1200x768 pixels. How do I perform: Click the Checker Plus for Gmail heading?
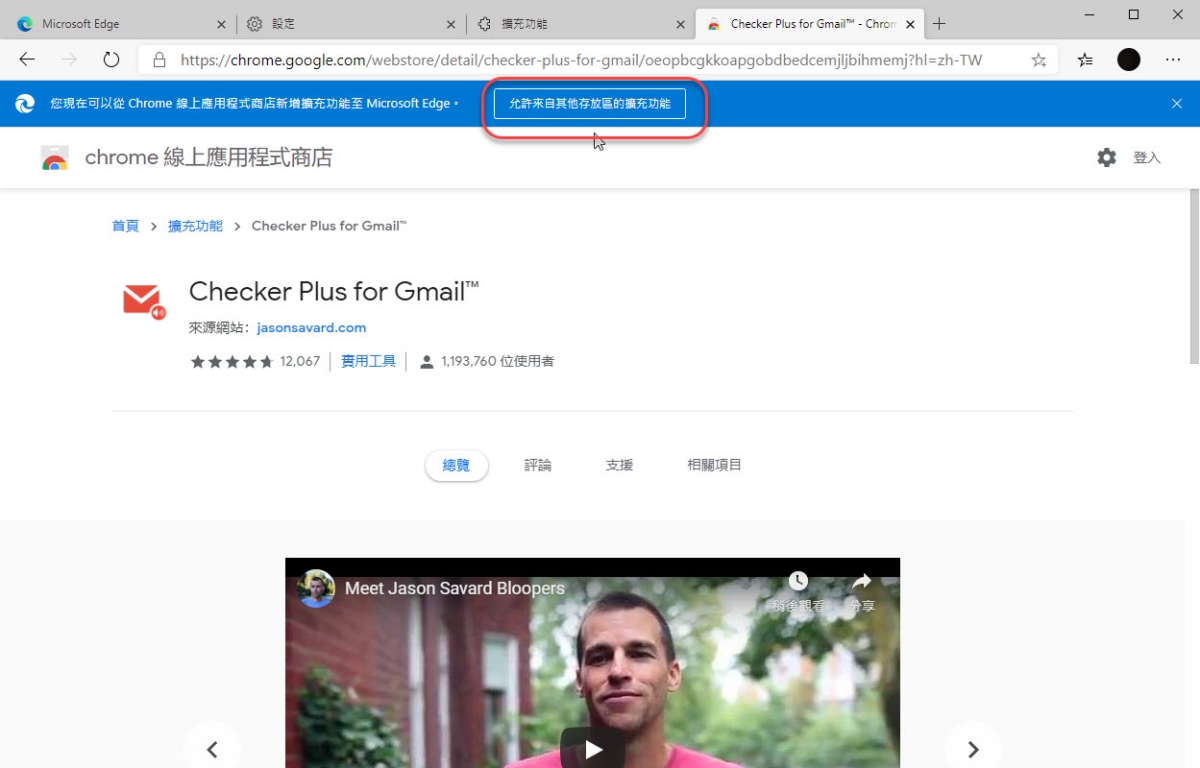[334, 292]
